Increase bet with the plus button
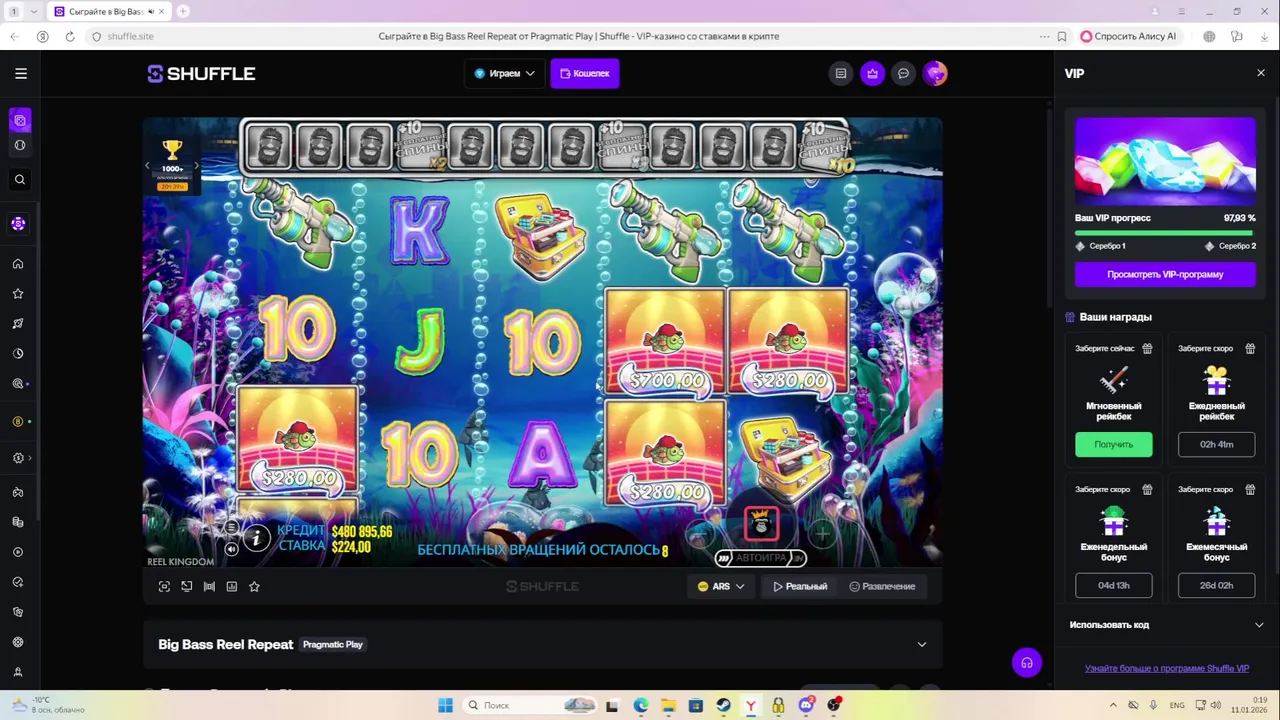Screen dimensions: 1280x720 pyautogui.click(x=821, y=534)
